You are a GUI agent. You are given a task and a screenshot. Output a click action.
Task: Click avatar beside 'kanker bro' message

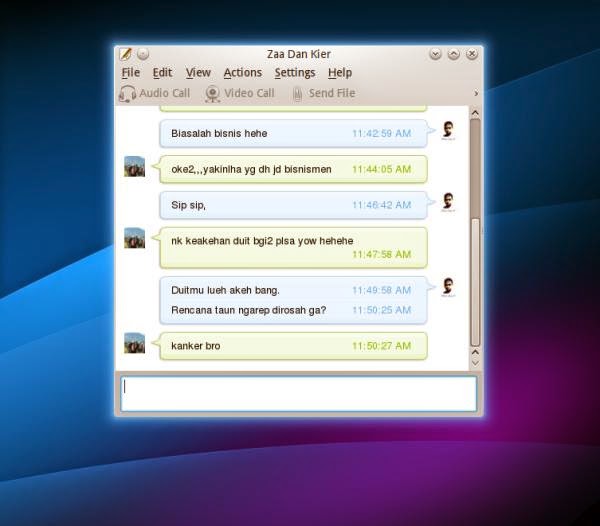[x=135, y=343]
